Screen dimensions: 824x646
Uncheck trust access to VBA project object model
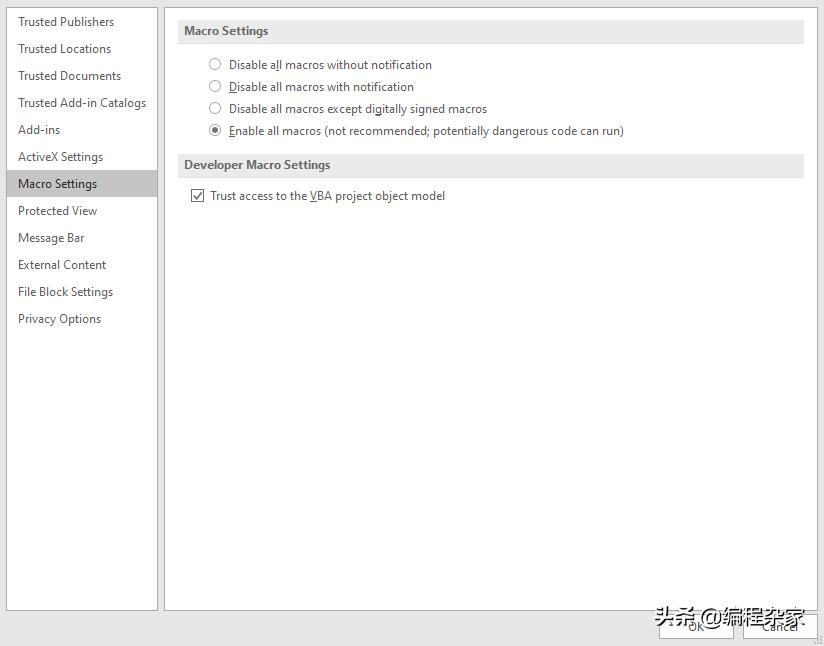pyautogui.click(x=198, y=195)
